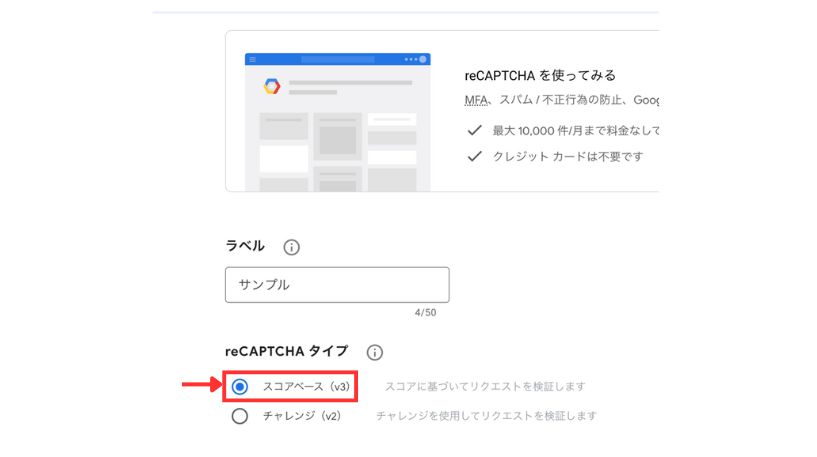This screenshot has height=457, width=817.
Task: Click the チャレンジを使用してリクエストを検証します description
Action: [x=486, y=416]
